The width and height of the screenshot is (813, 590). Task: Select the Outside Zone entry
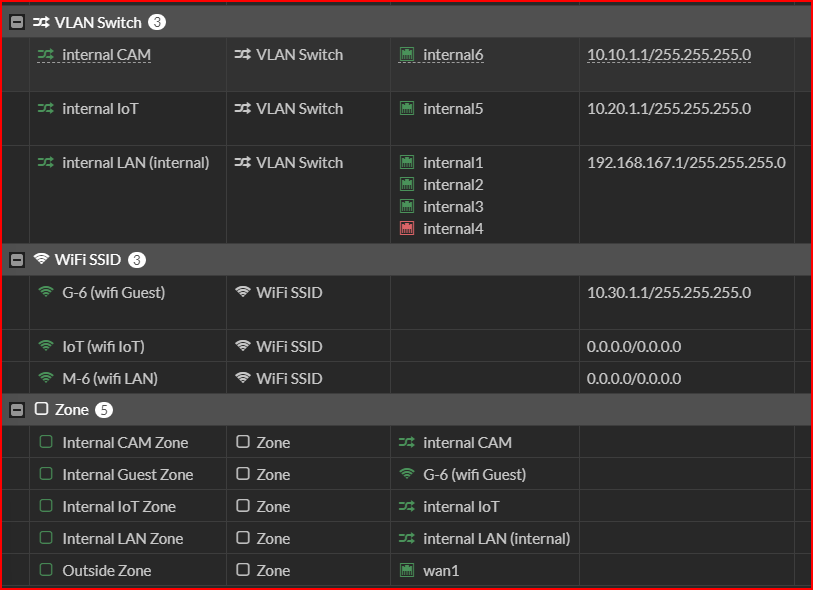pos(106,571)
